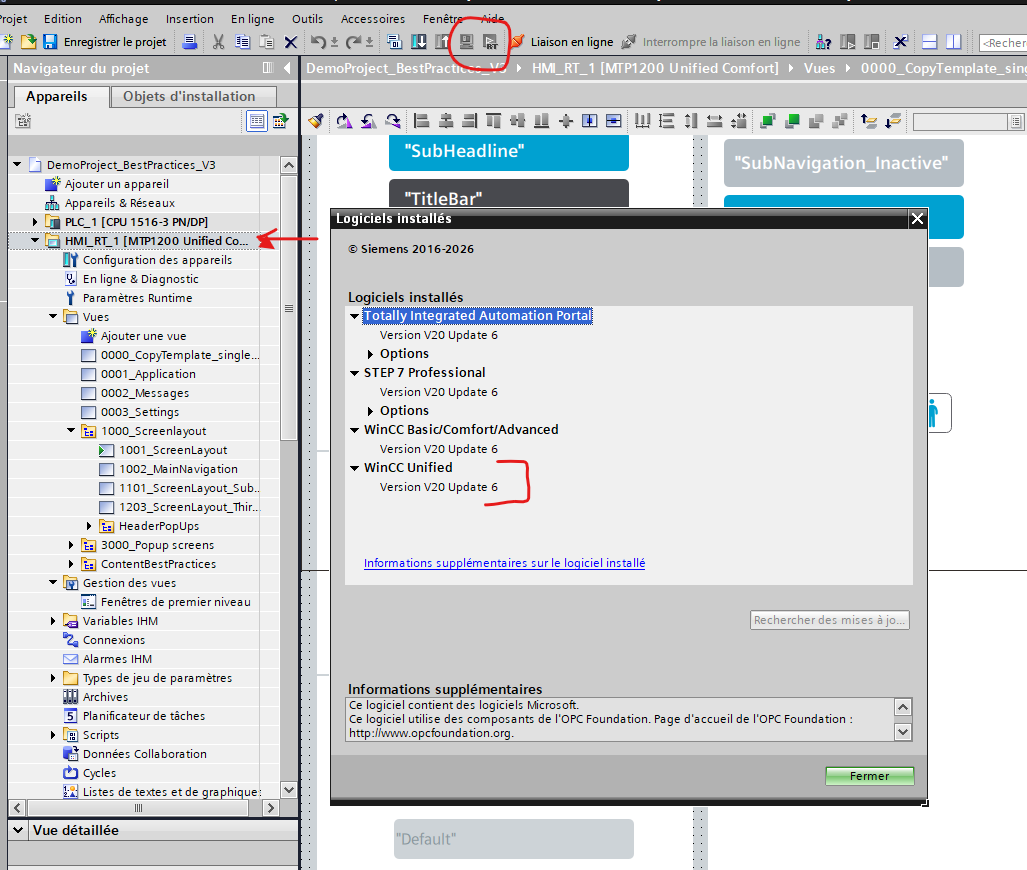Click Split editor horizontally icon
Viewport: 1027px width, 870px height.
[x=929, y=42]
